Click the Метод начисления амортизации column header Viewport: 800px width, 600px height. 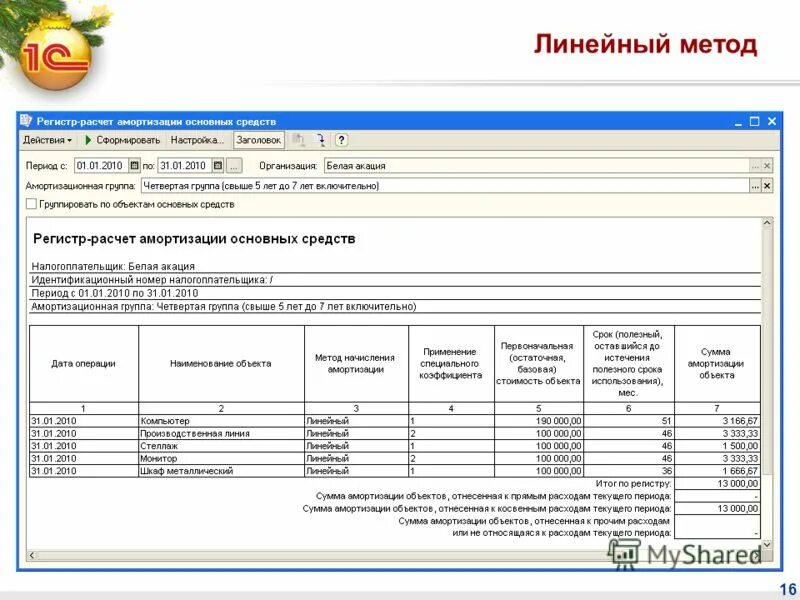(356, 364)
